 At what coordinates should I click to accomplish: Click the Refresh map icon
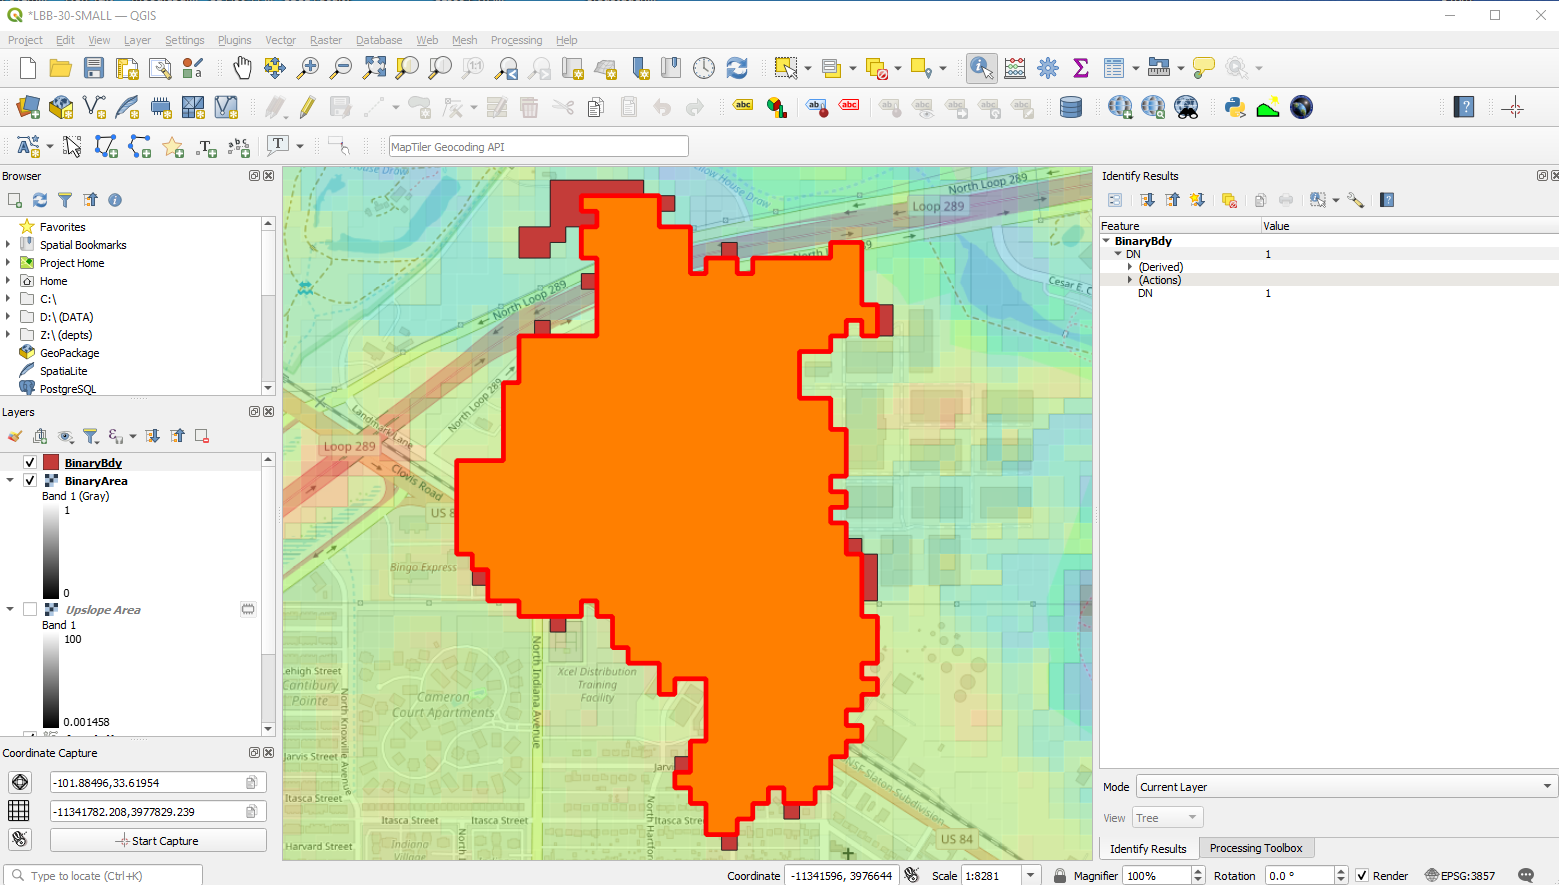[x=737, y=68]
